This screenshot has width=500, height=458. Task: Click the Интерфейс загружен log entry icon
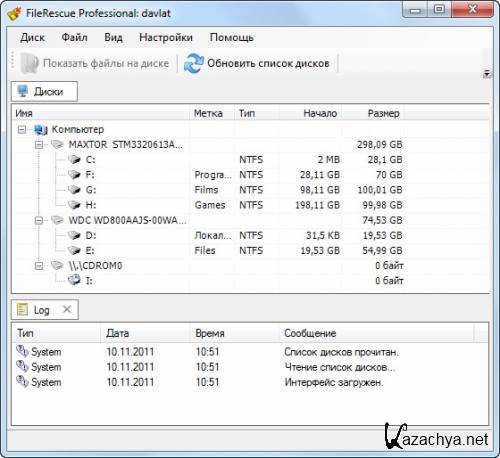(x=22, y=382)
